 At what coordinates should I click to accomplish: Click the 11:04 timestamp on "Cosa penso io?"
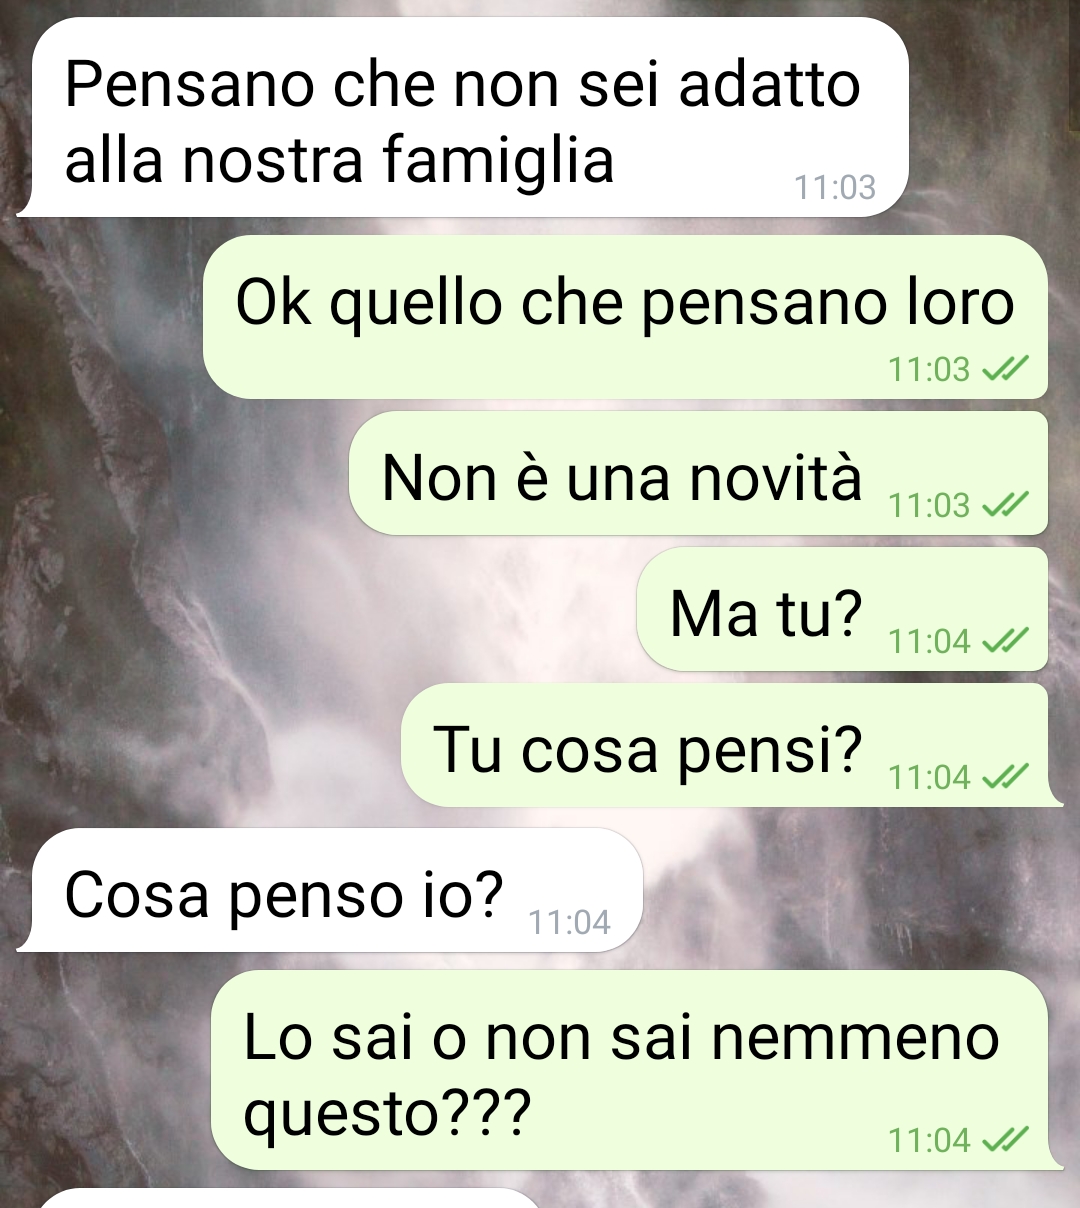pos(569,923)
